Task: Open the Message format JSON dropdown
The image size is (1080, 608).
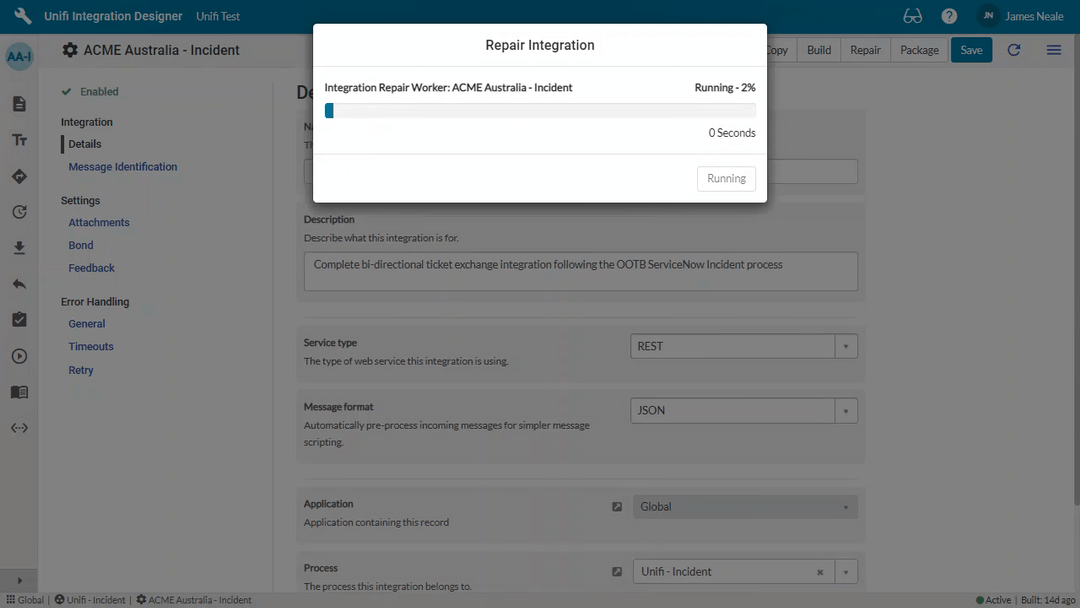Action: [845, 410]
